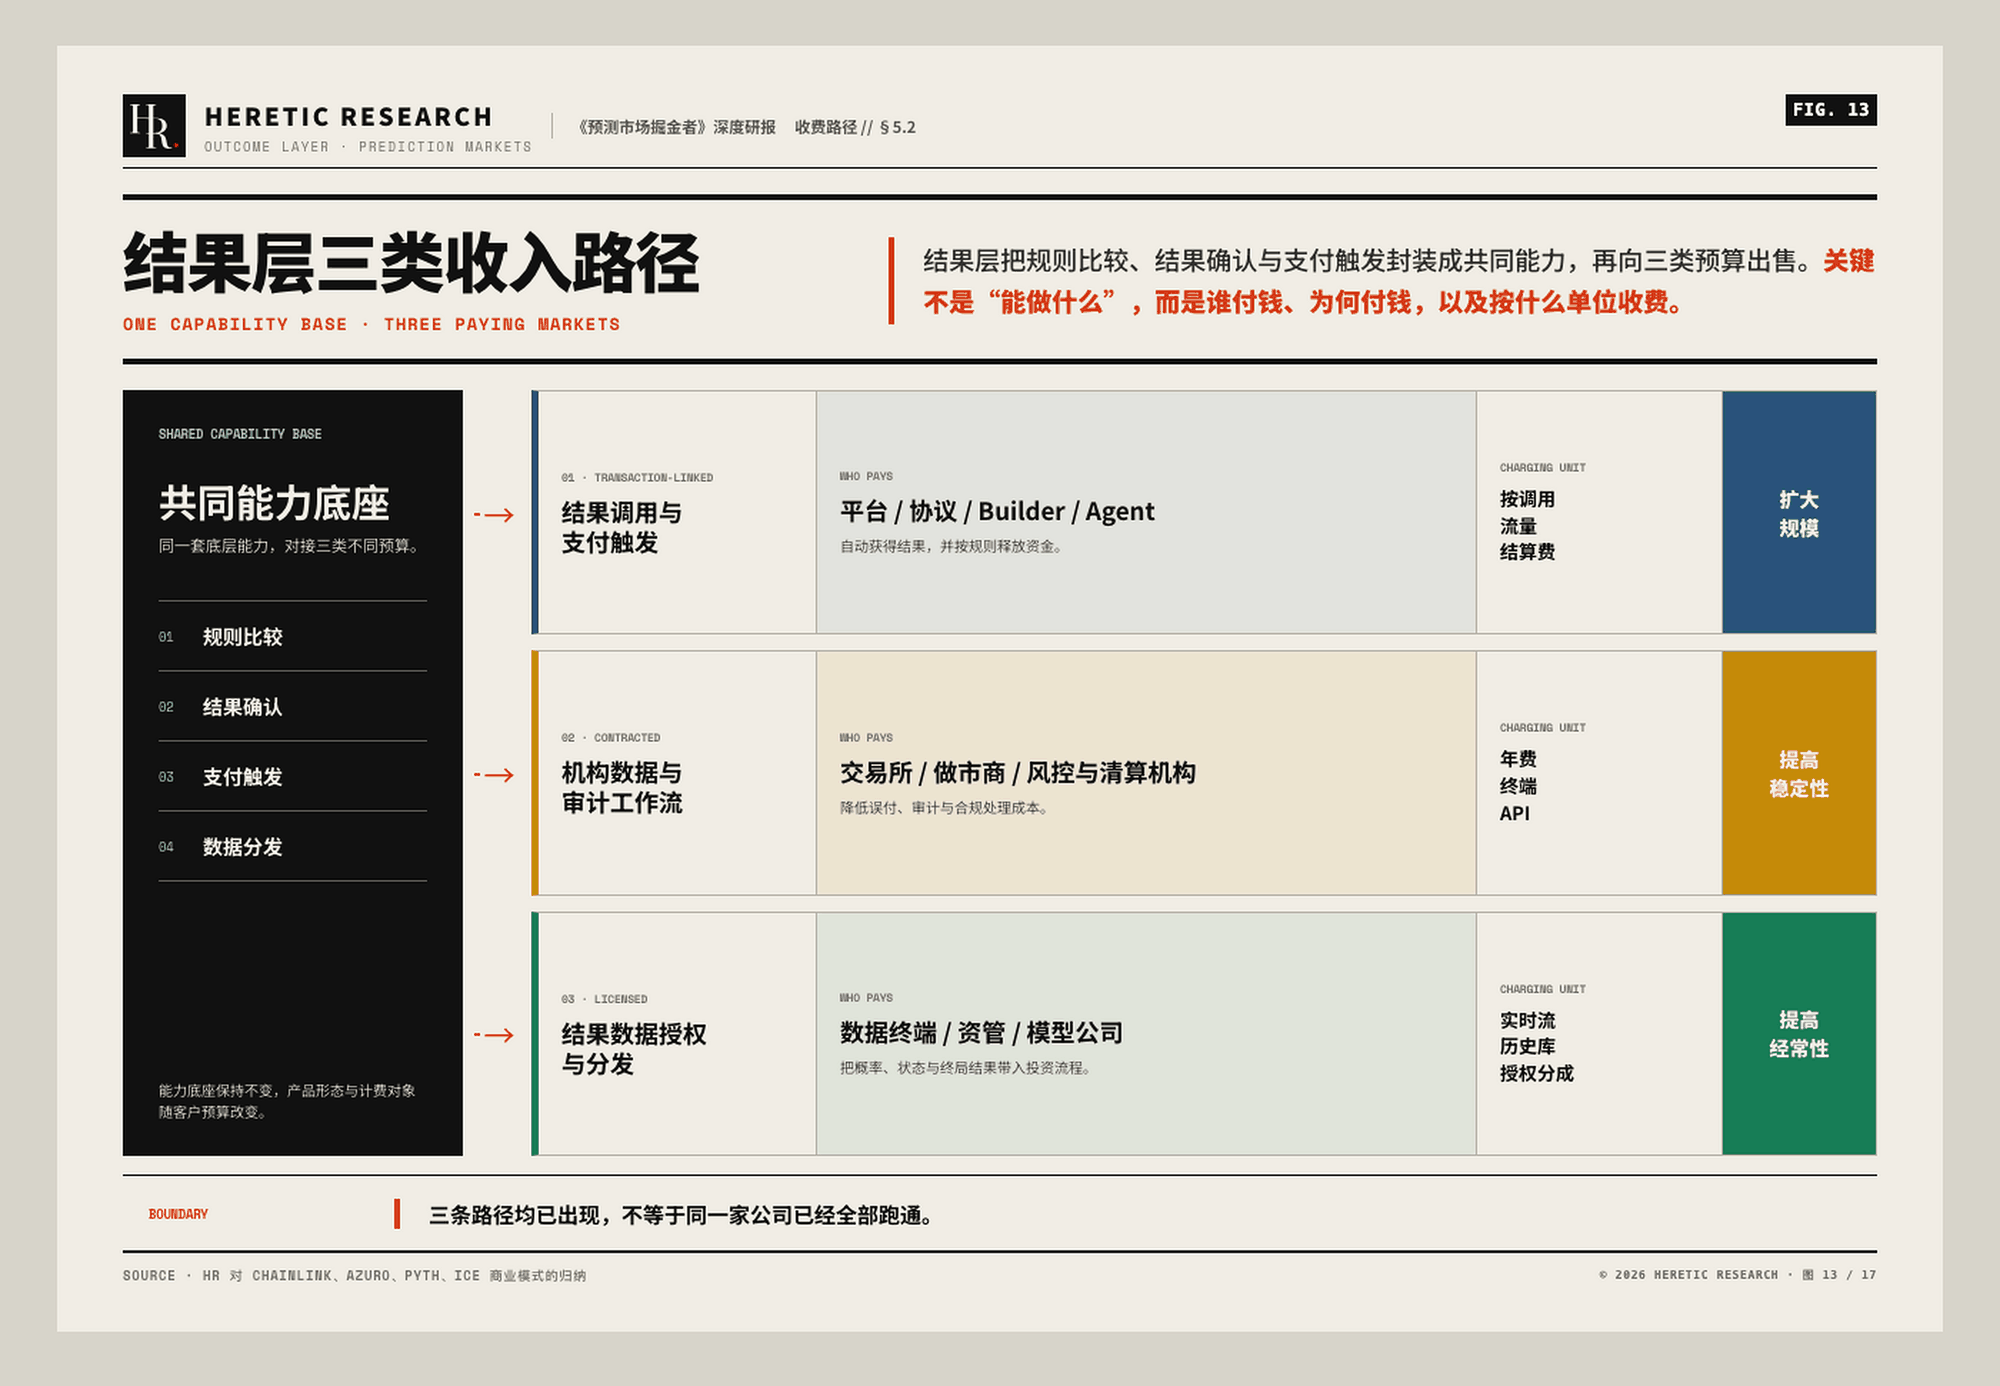Click the 实时流 历史库 授权分成 charging unit
Screen dimensions: 2000x1386
pos(1536,1047)
